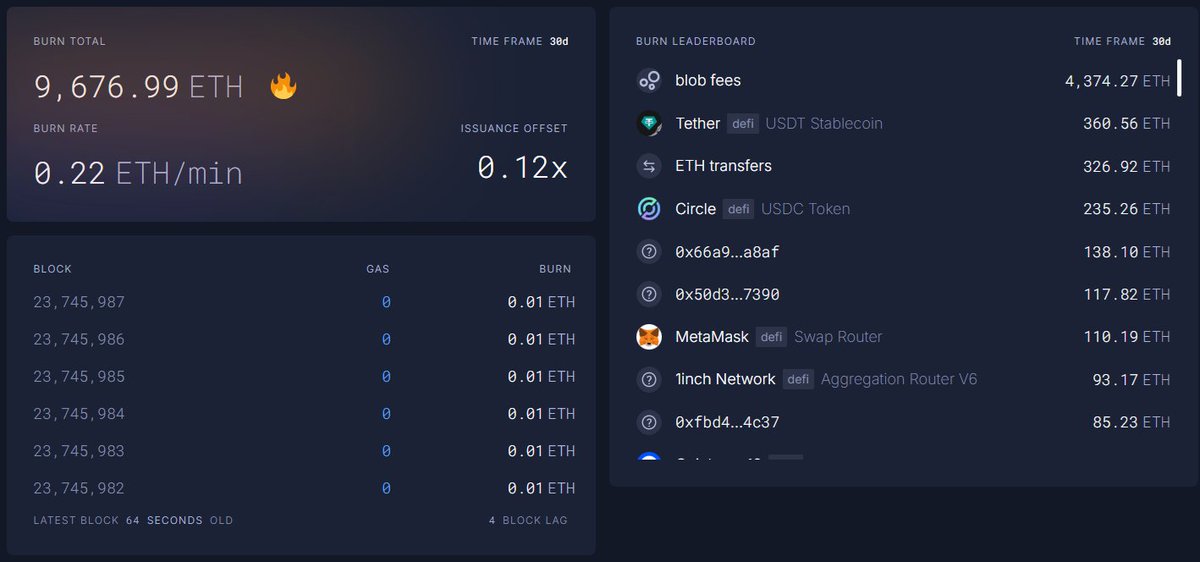
Task: Click the 110.19 ETH MetaMask amount
Action: click(x=1127, y=337)
